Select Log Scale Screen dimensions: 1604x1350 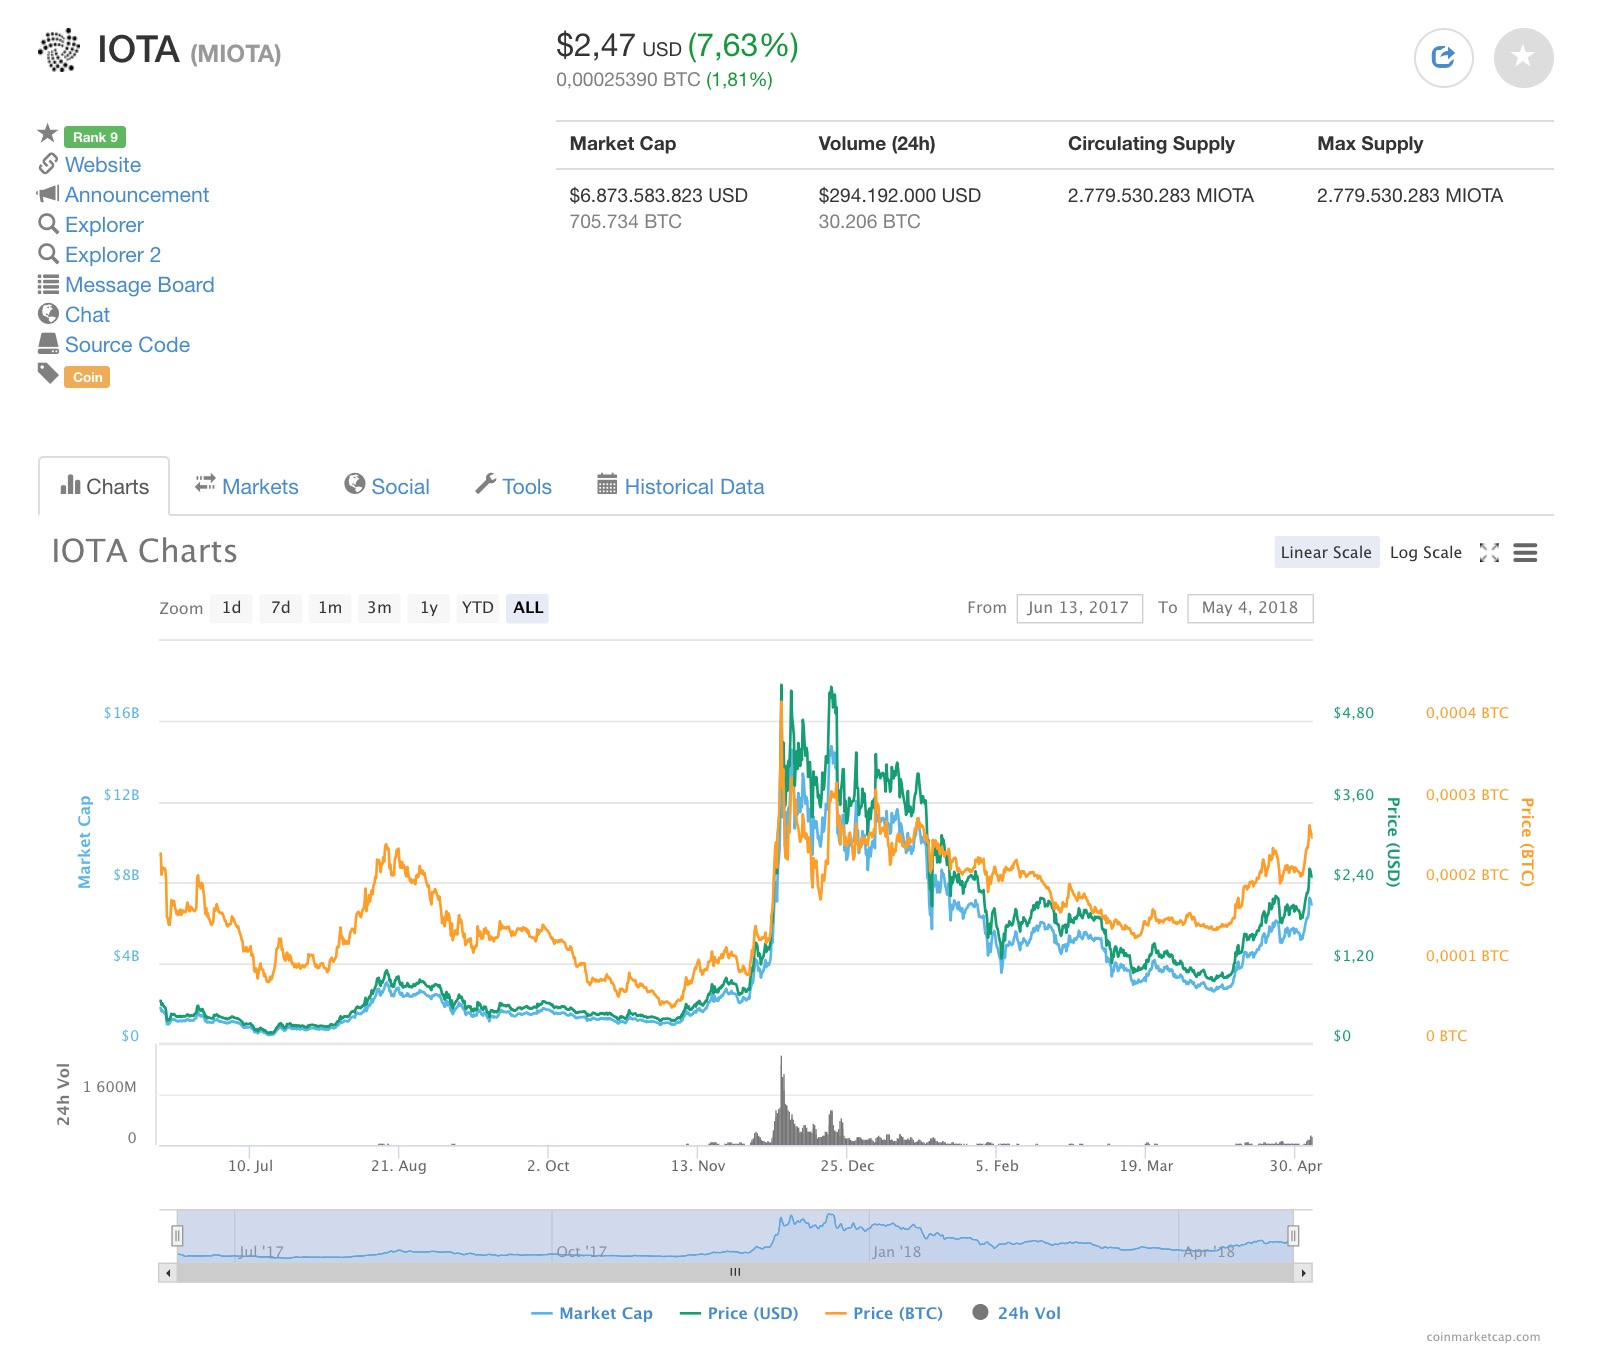coord(1426,553)
